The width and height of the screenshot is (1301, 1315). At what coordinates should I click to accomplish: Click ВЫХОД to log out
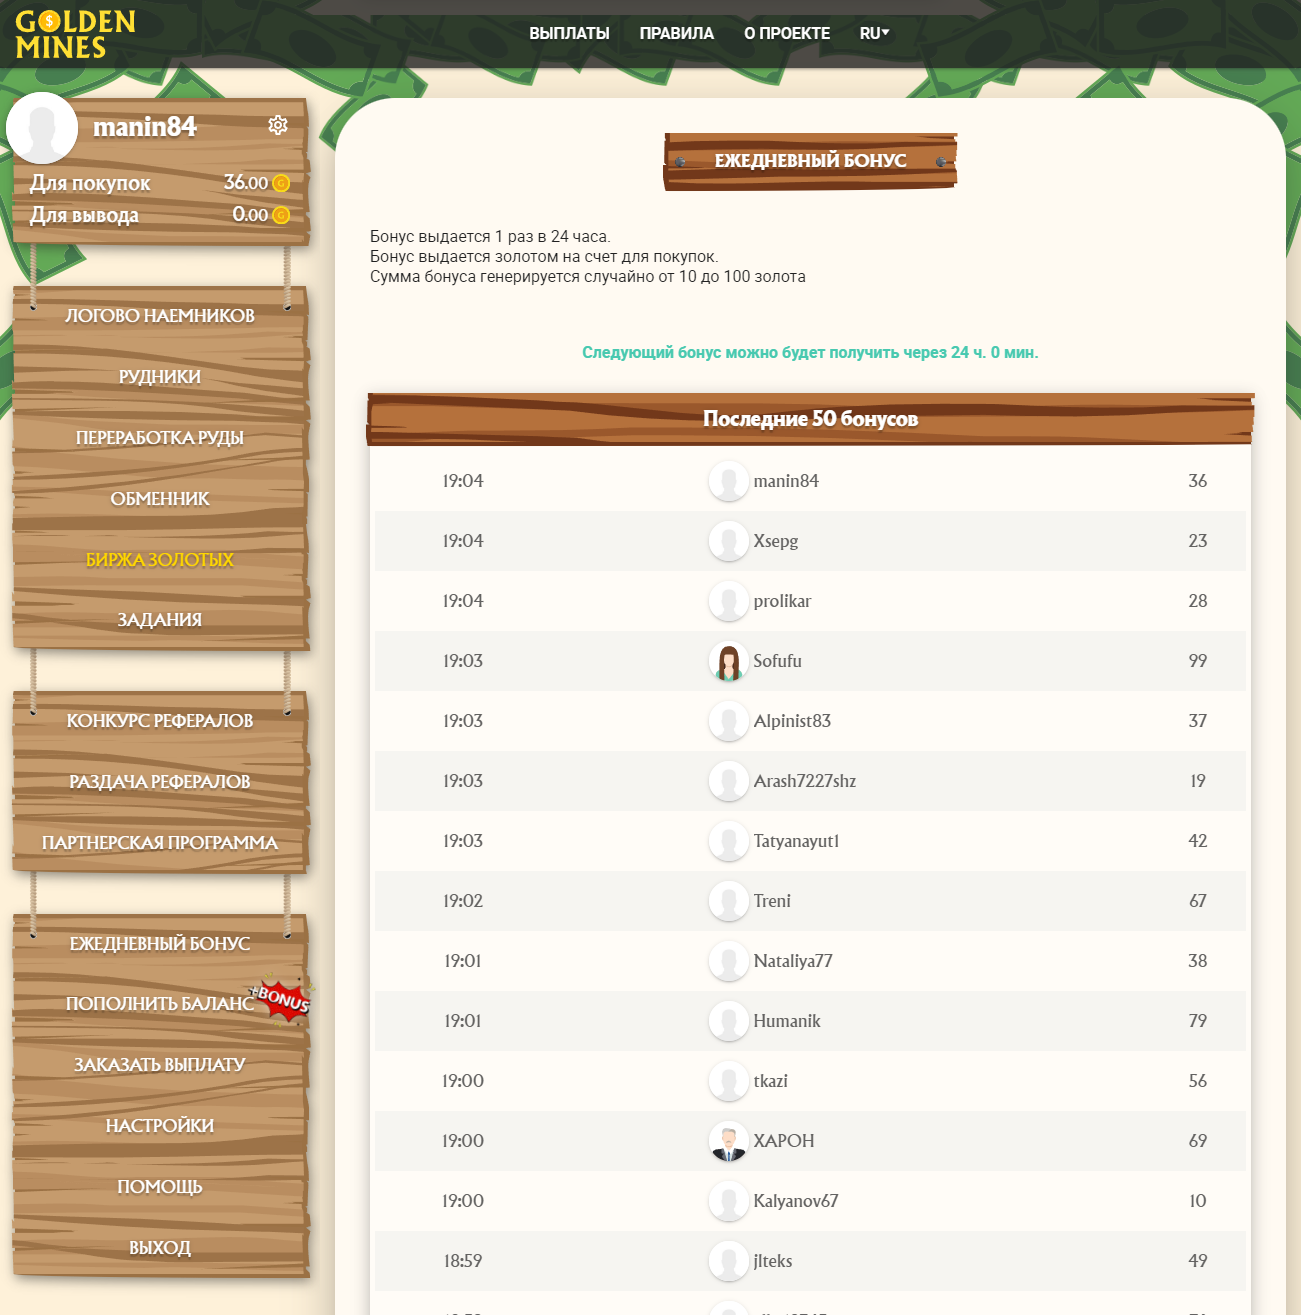pos(160,1248)
